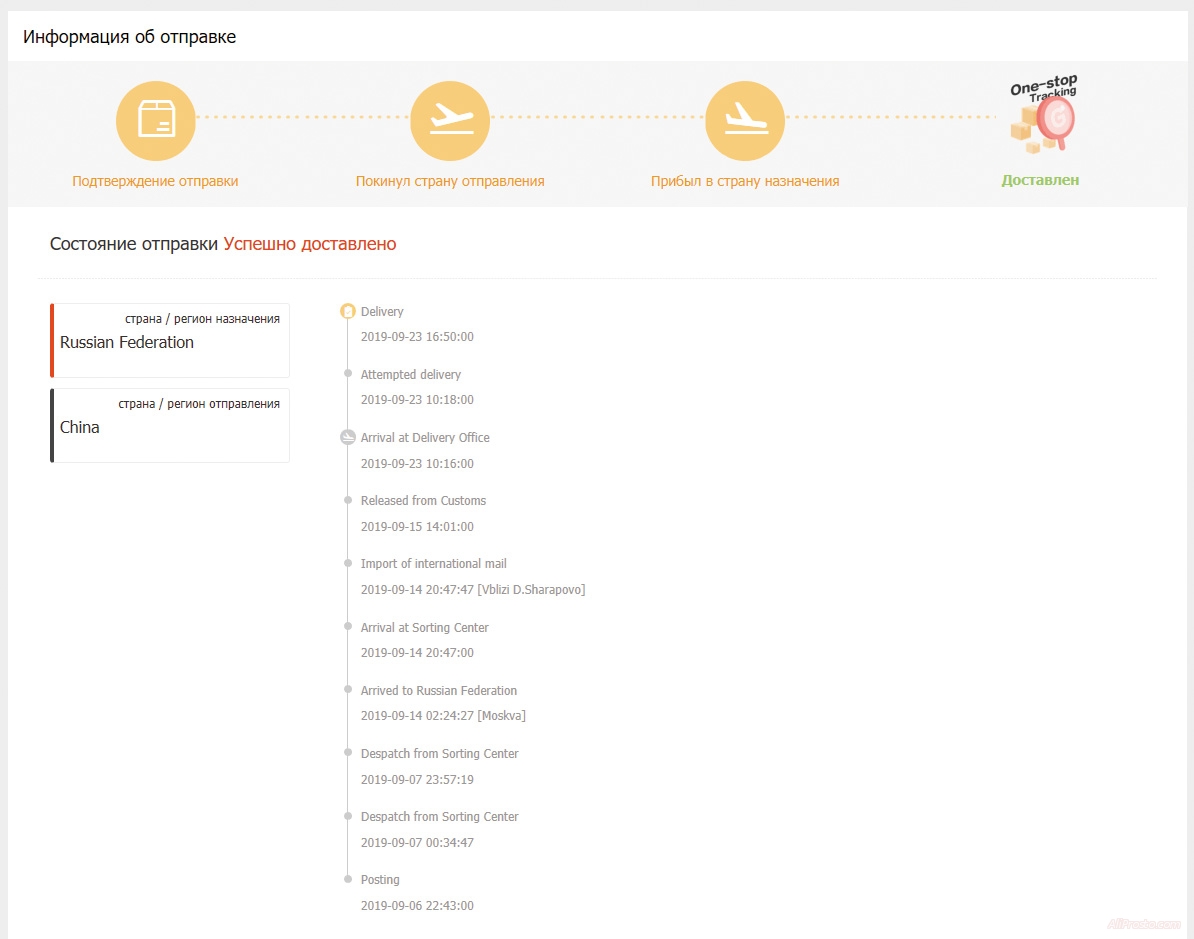Click the 'Информация об отправке' header
This screenshot has width=1194, height=939.
tap(130, 38)
